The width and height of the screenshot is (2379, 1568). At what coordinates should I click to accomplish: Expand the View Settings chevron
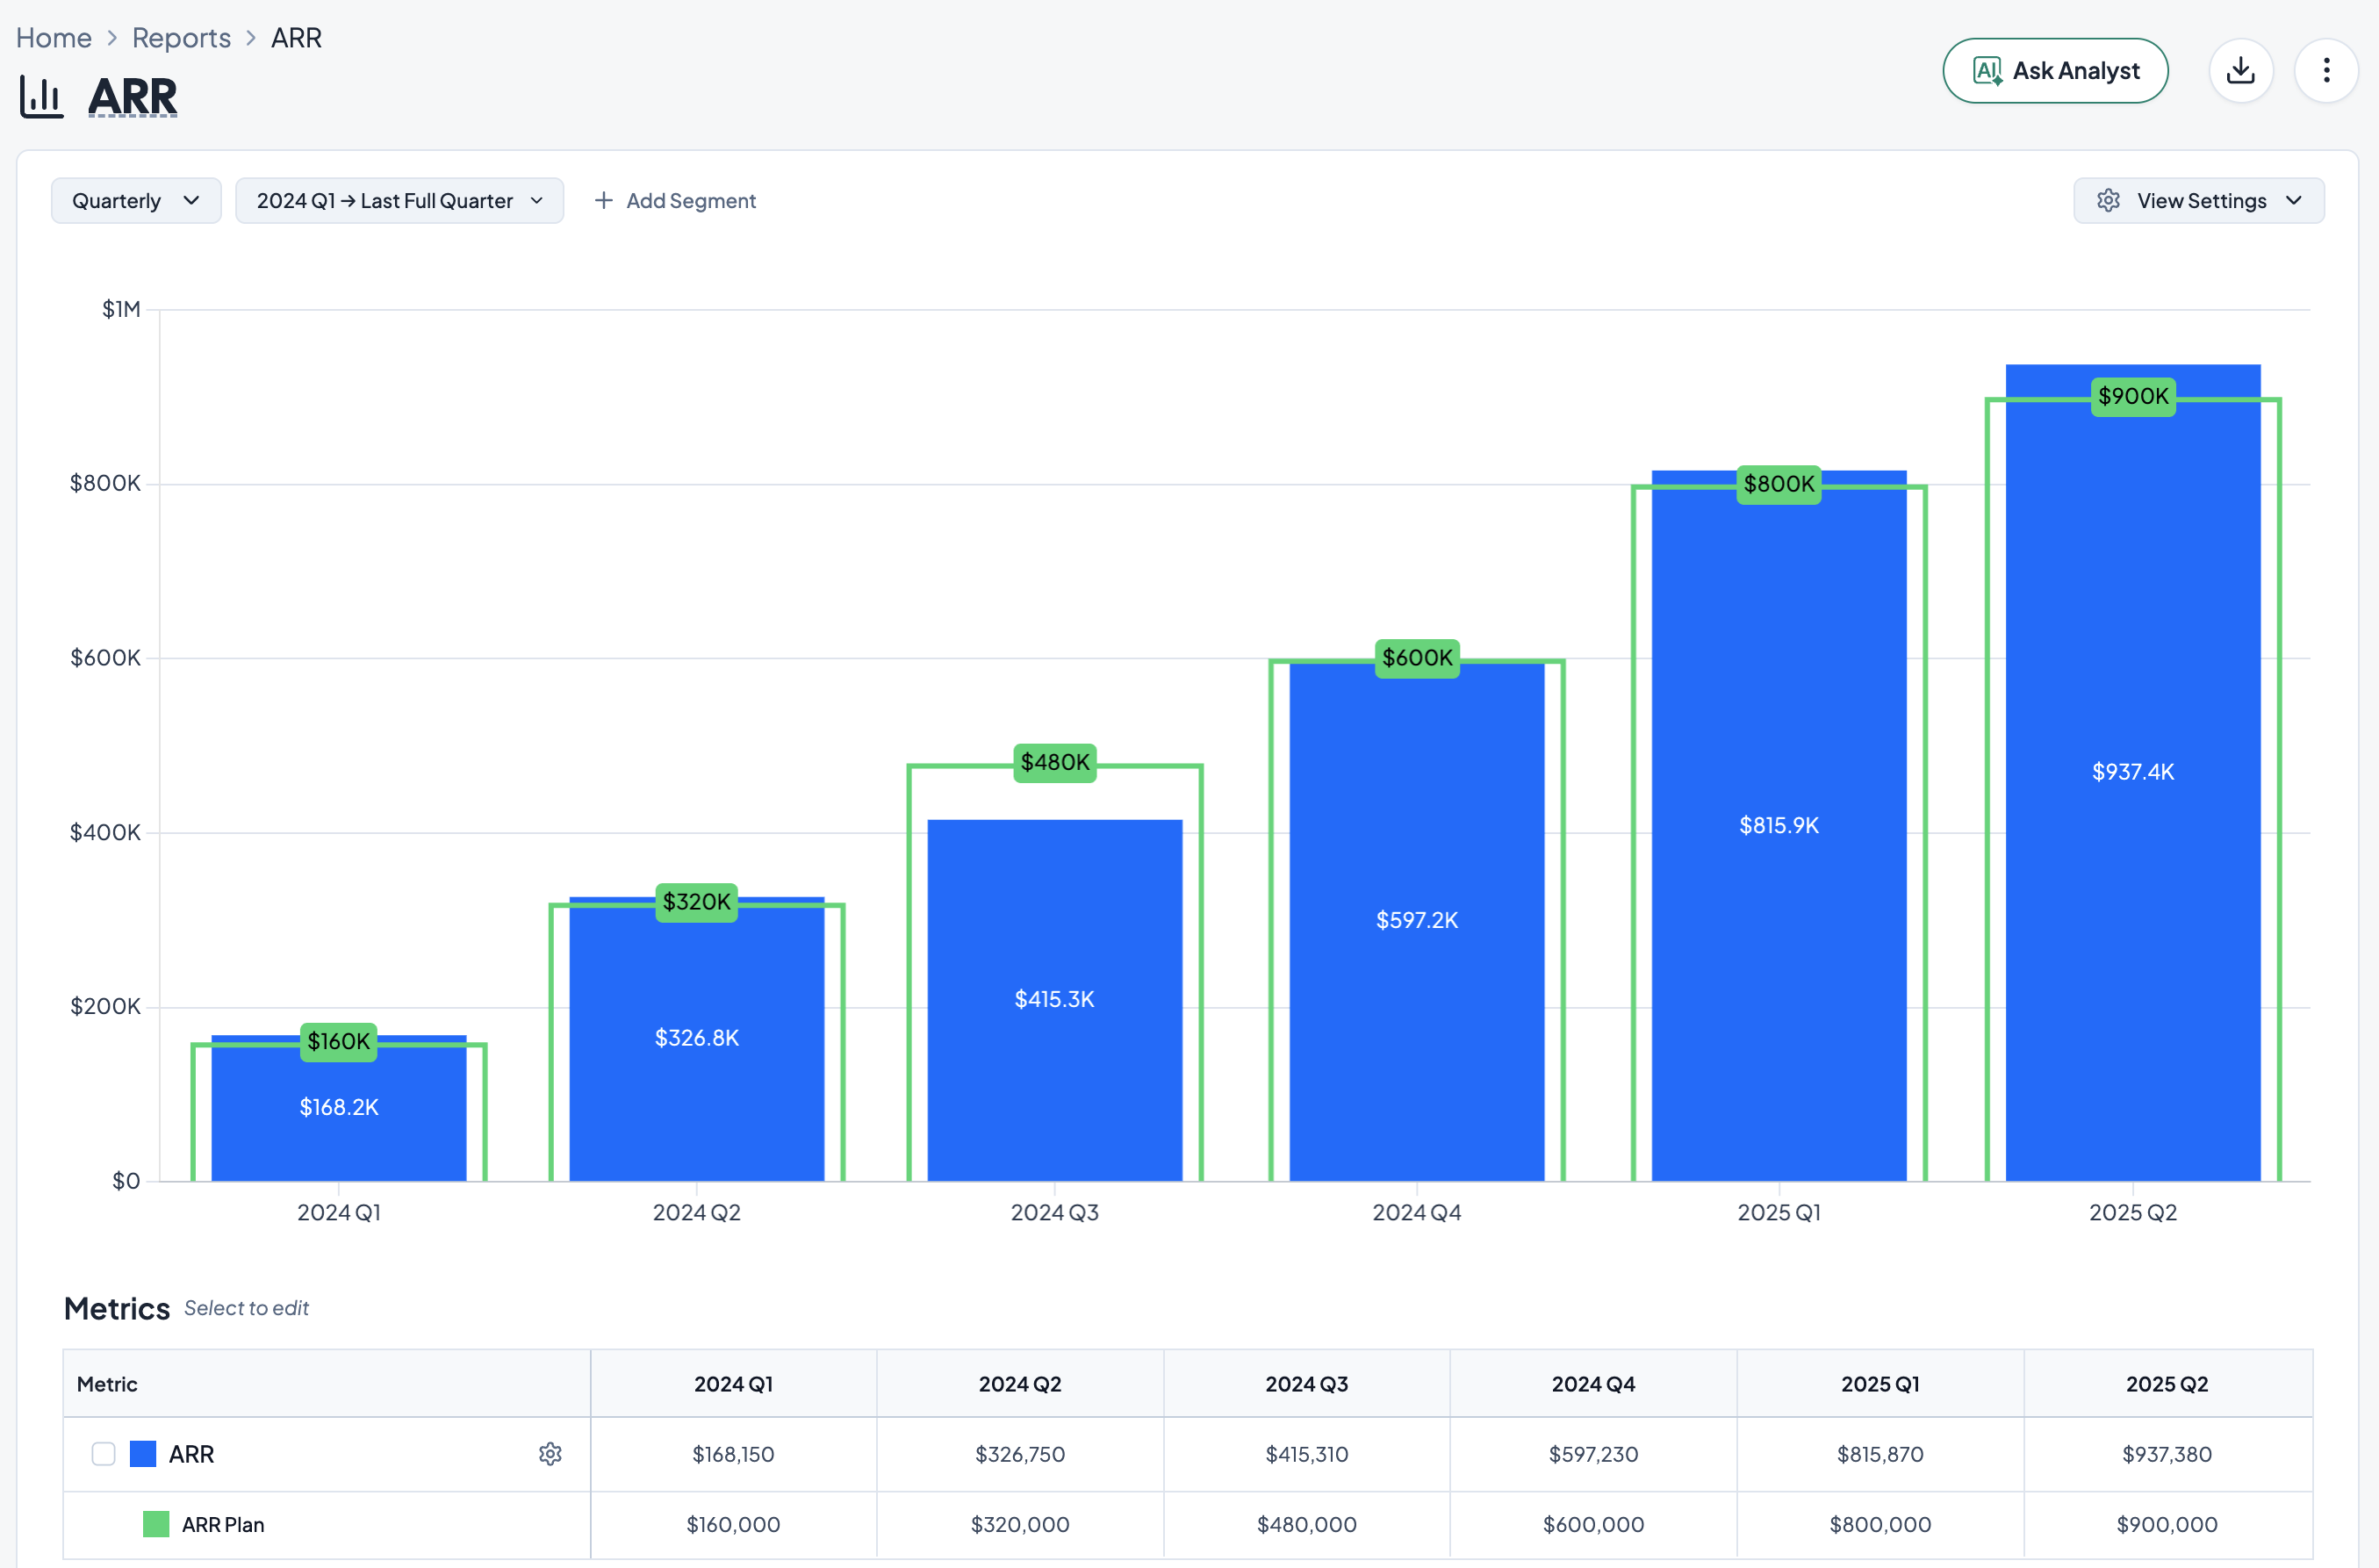[2293, 201]
